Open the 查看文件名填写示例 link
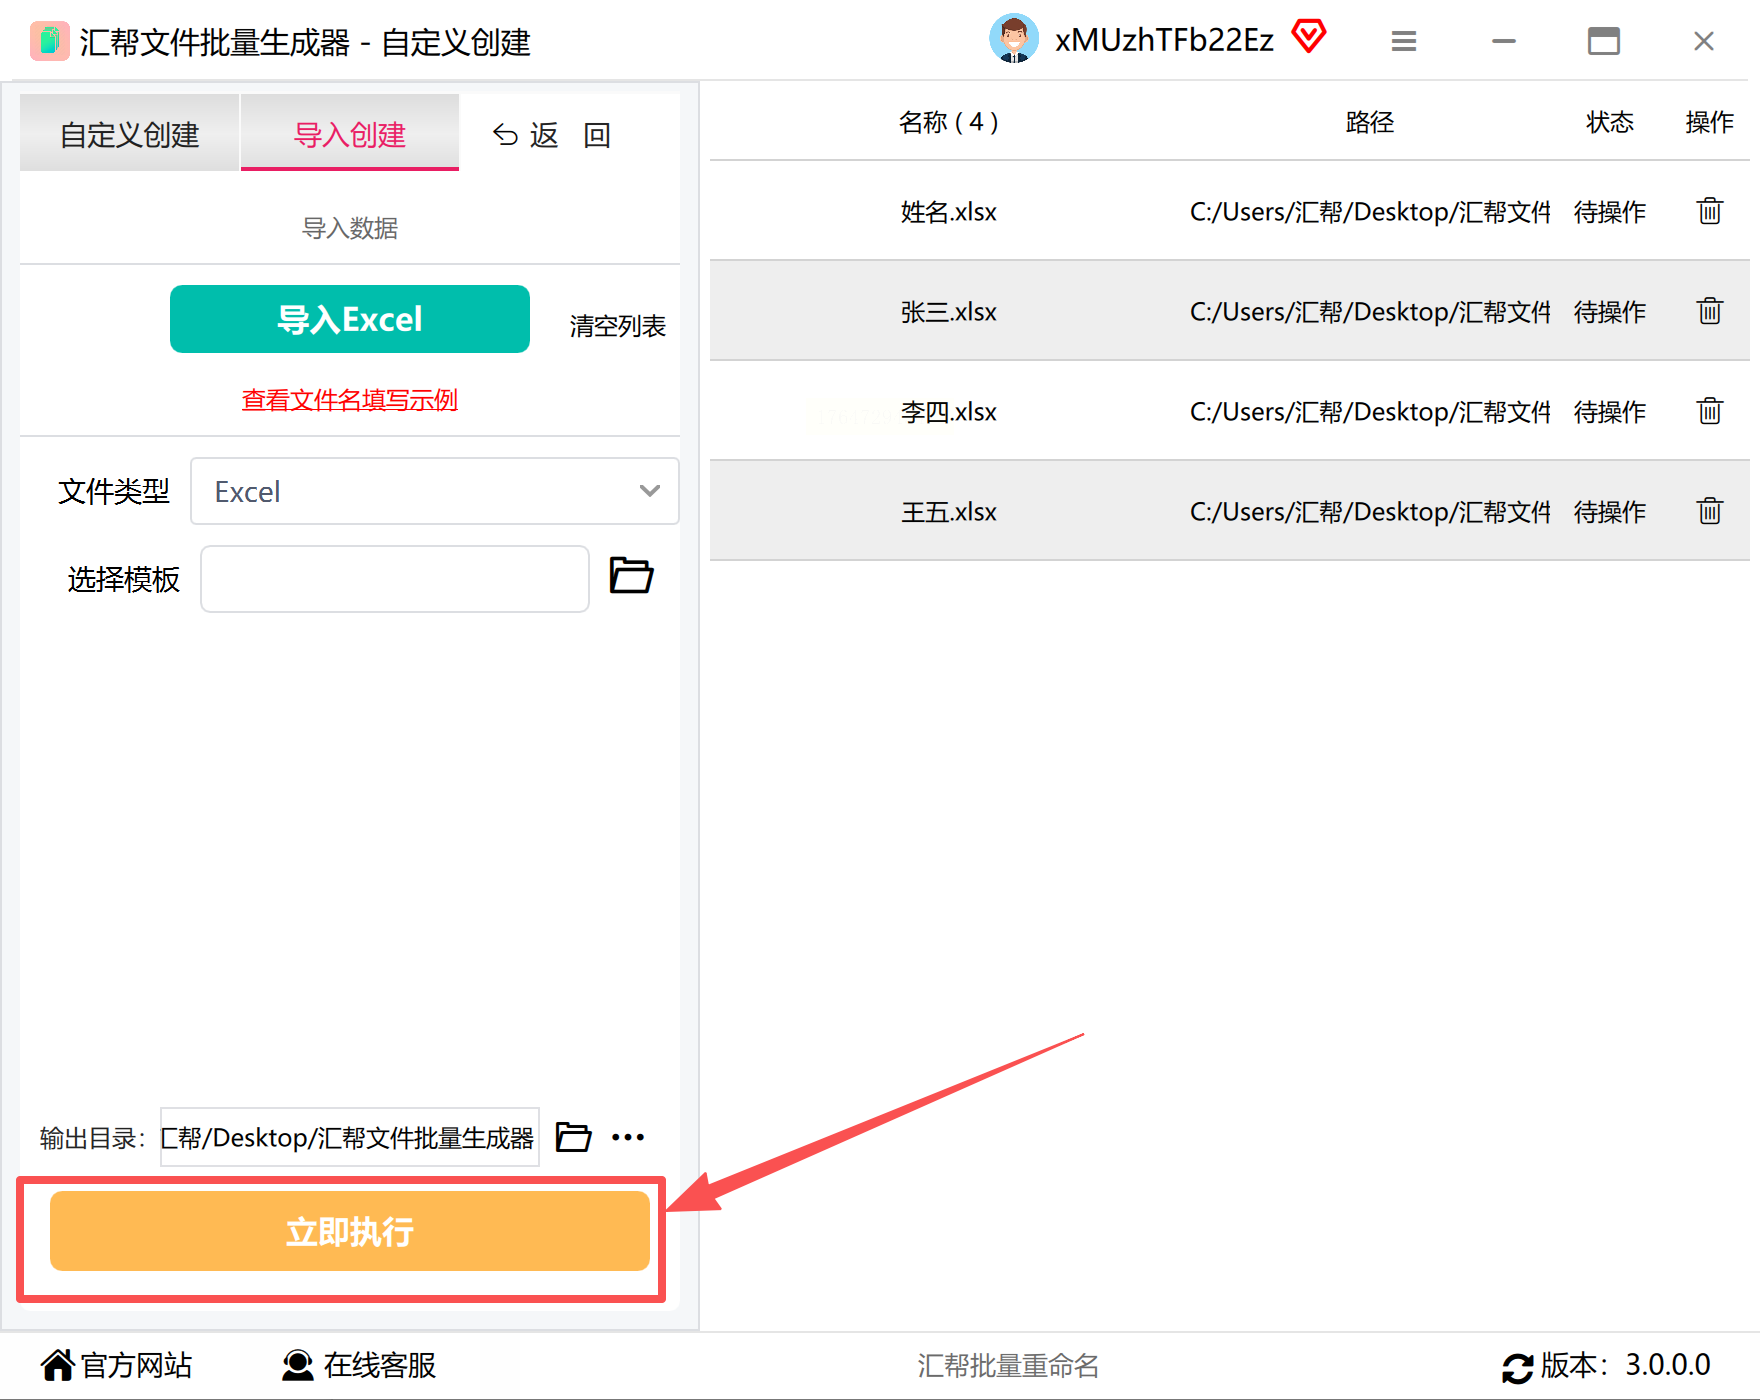Viewport: 1760px width, 1400px height. tap(350, 400)
